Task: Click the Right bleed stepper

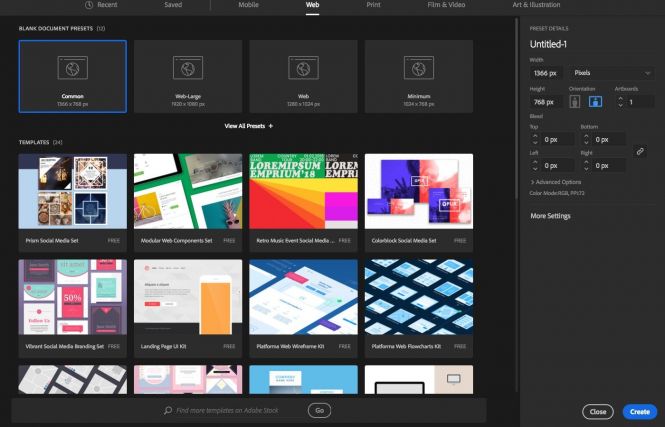Action: pos(586,165)
